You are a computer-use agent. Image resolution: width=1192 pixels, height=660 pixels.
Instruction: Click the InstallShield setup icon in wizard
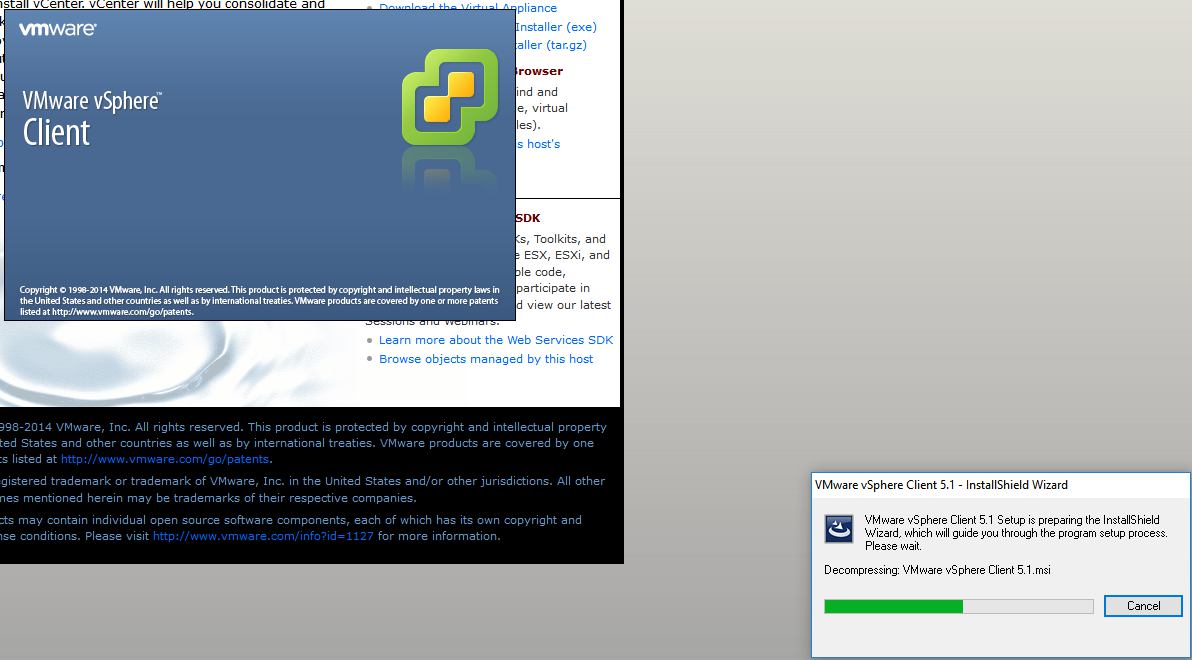pyautogui.click(x=839, y=528)
